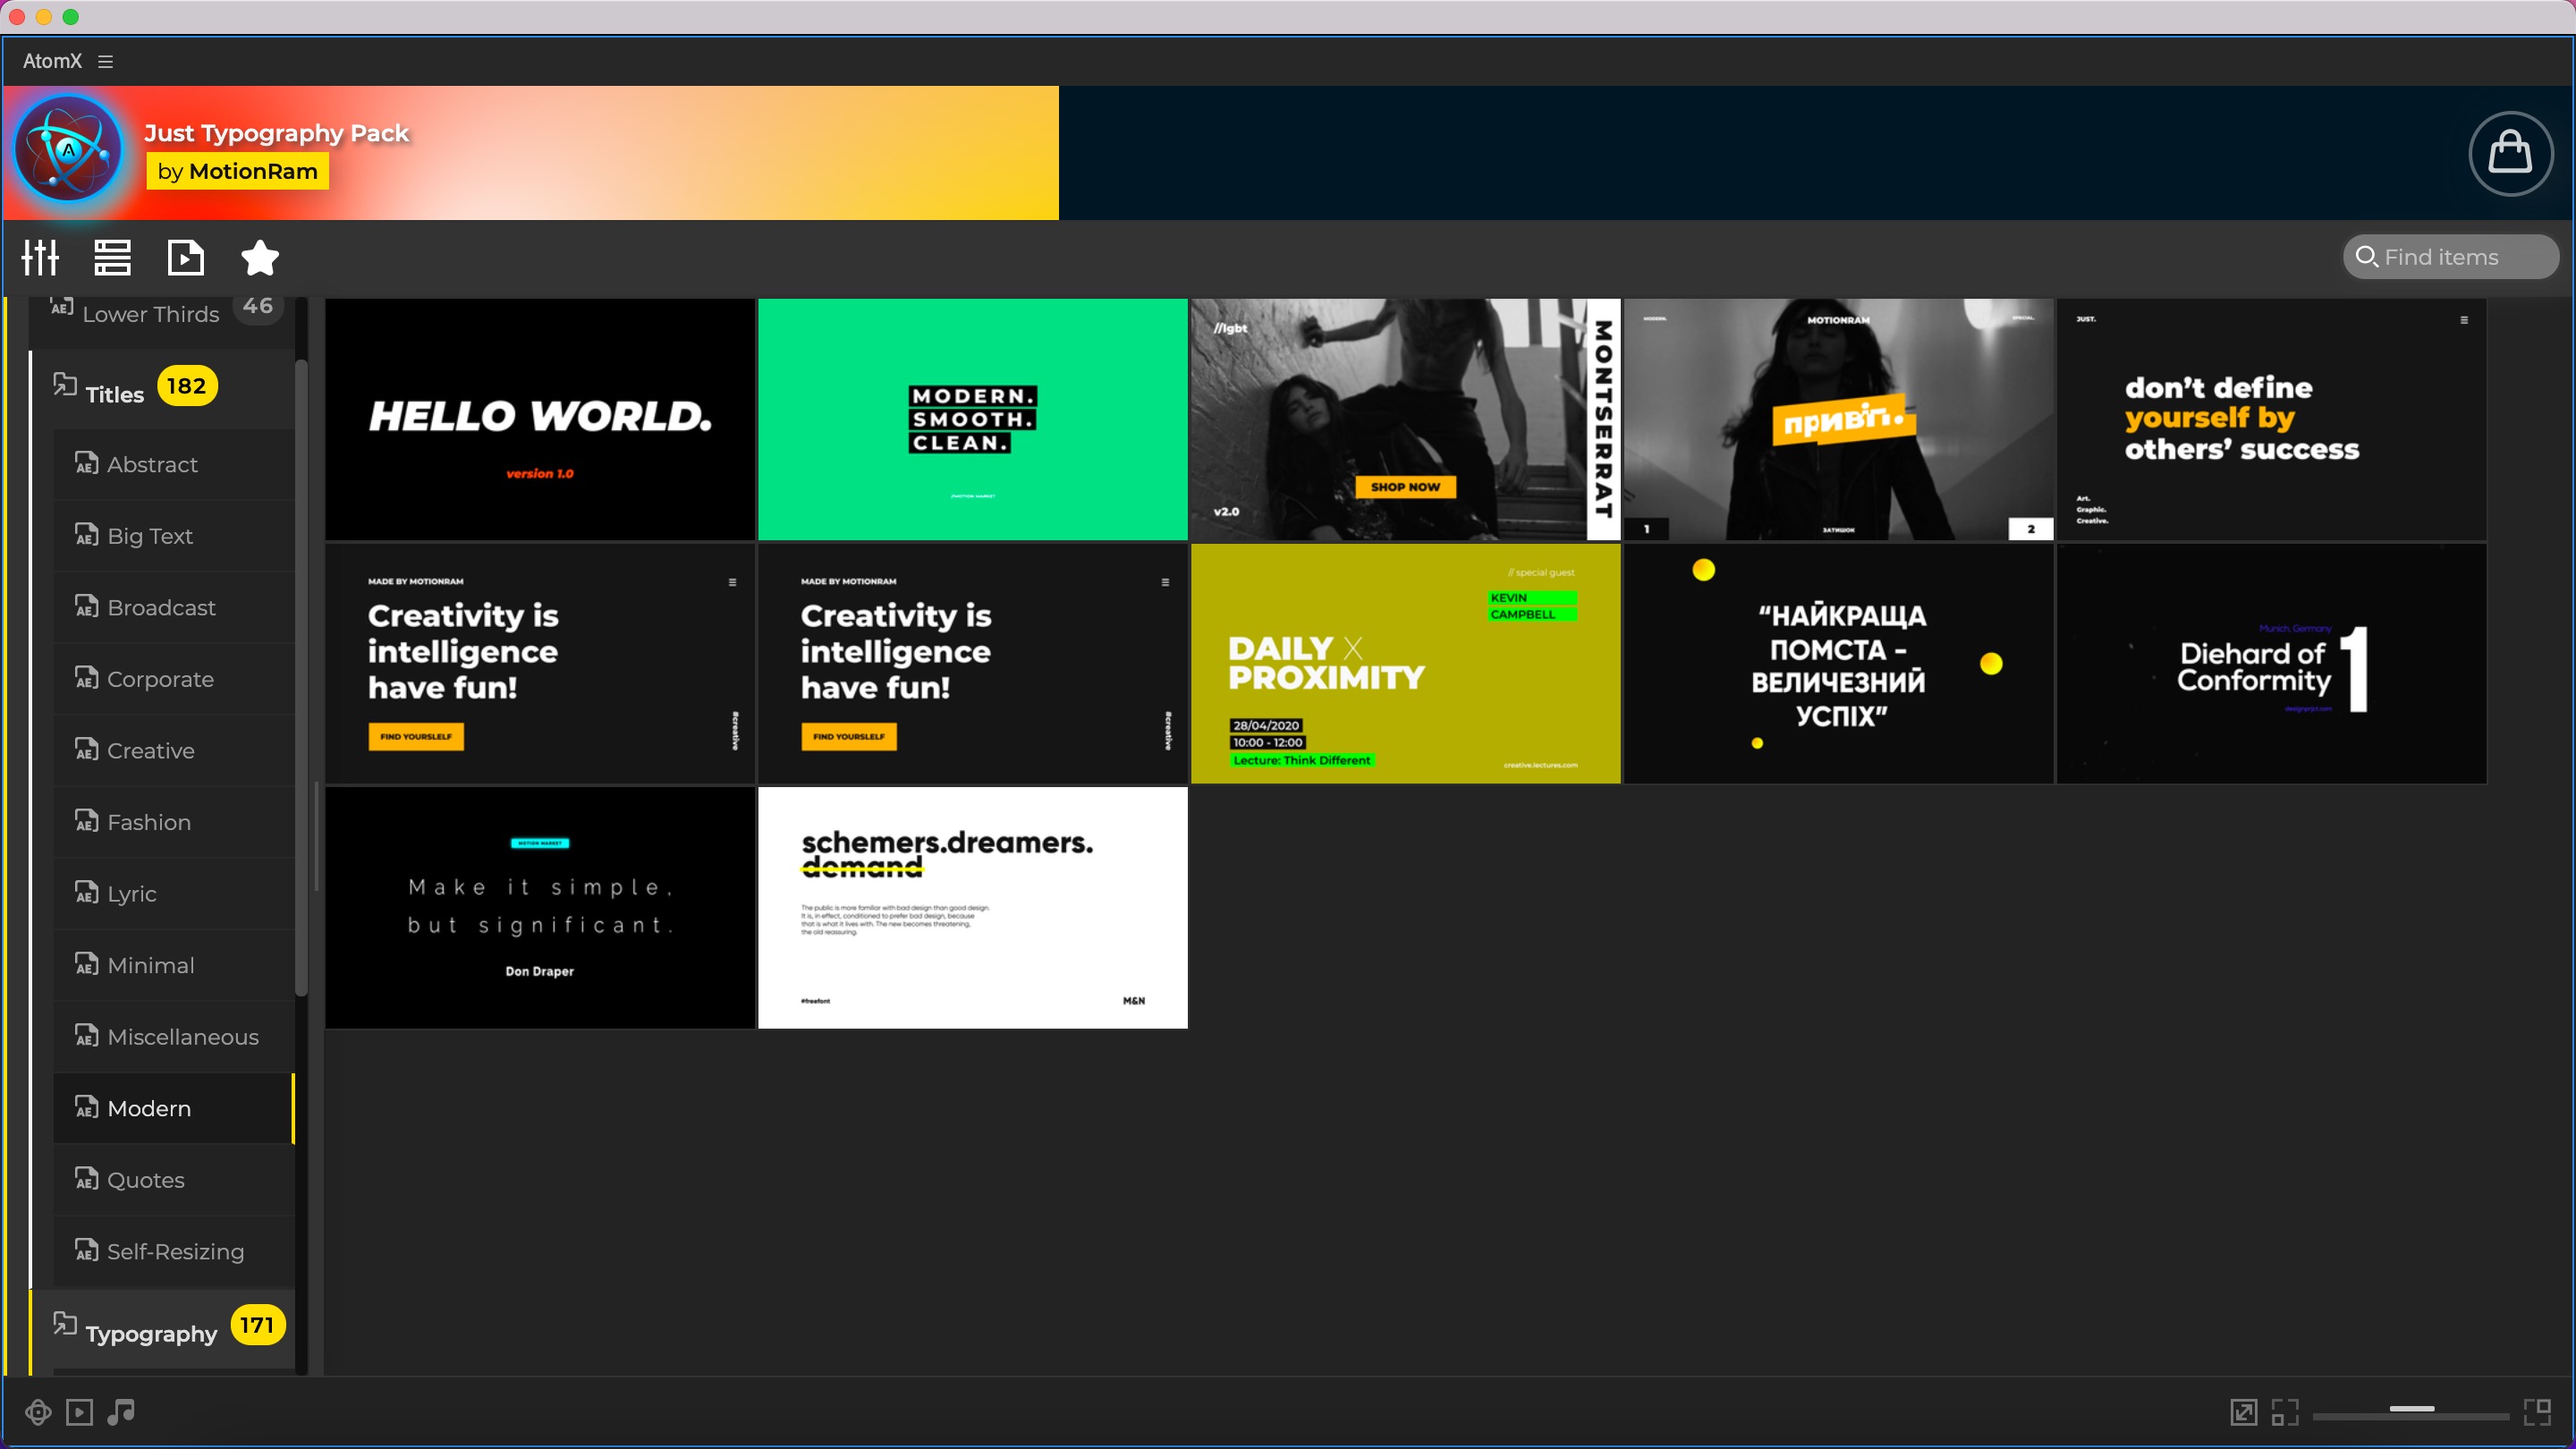Click the sliders settings icon in toolbar
The image size is (2576, 1449).
click(40, 258)
